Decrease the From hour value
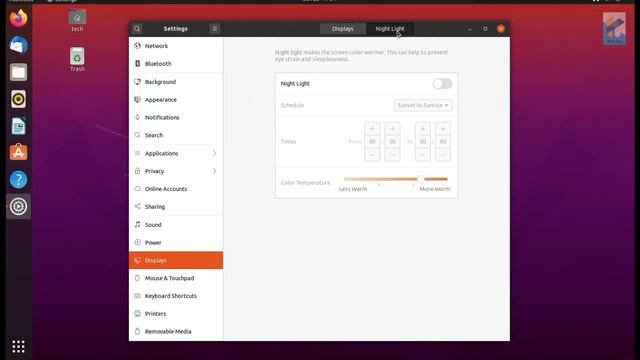The image size is (640, 360). point(372,155)
